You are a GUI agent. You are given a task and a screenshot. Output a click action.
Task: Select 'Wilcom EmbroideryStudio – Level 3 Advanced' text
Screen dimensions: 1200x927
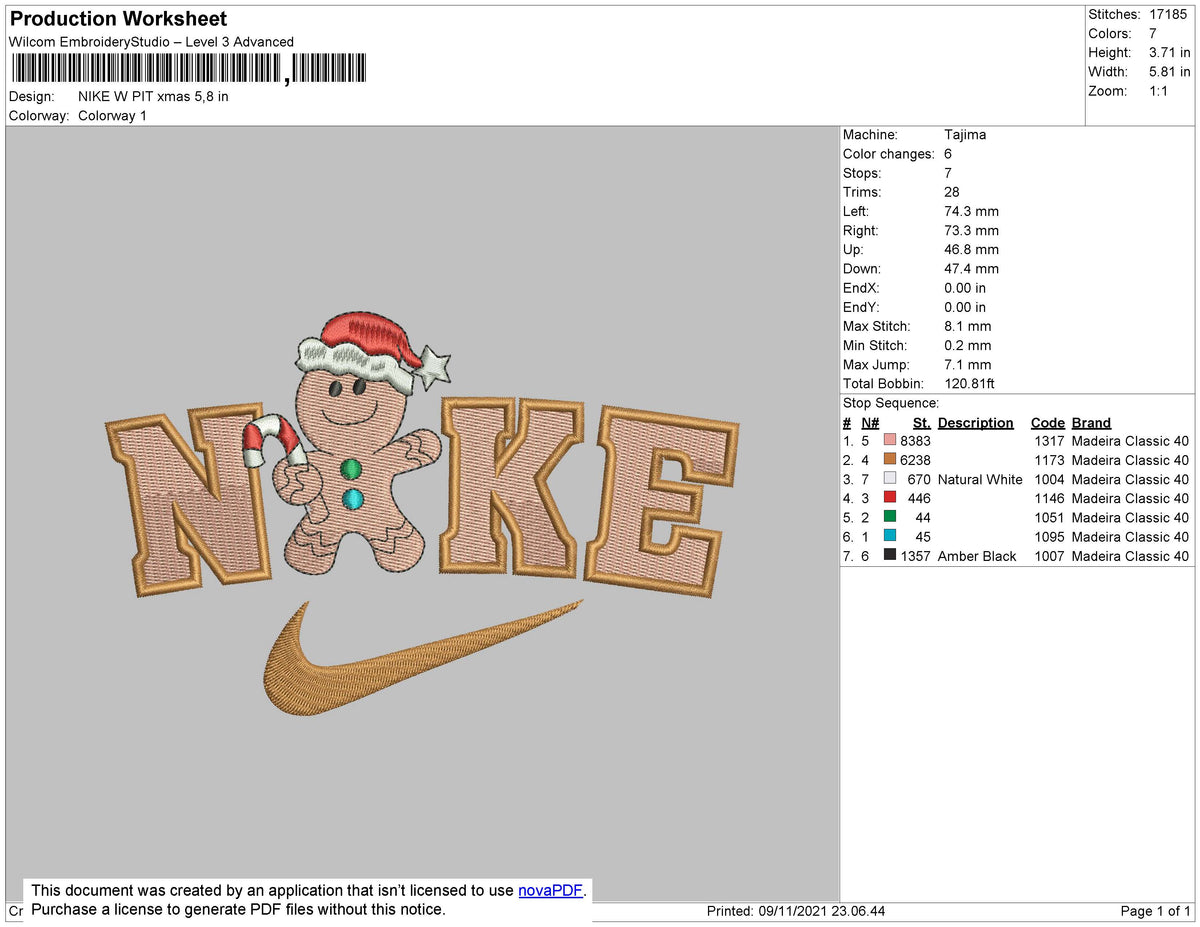[x=151, y=42]
